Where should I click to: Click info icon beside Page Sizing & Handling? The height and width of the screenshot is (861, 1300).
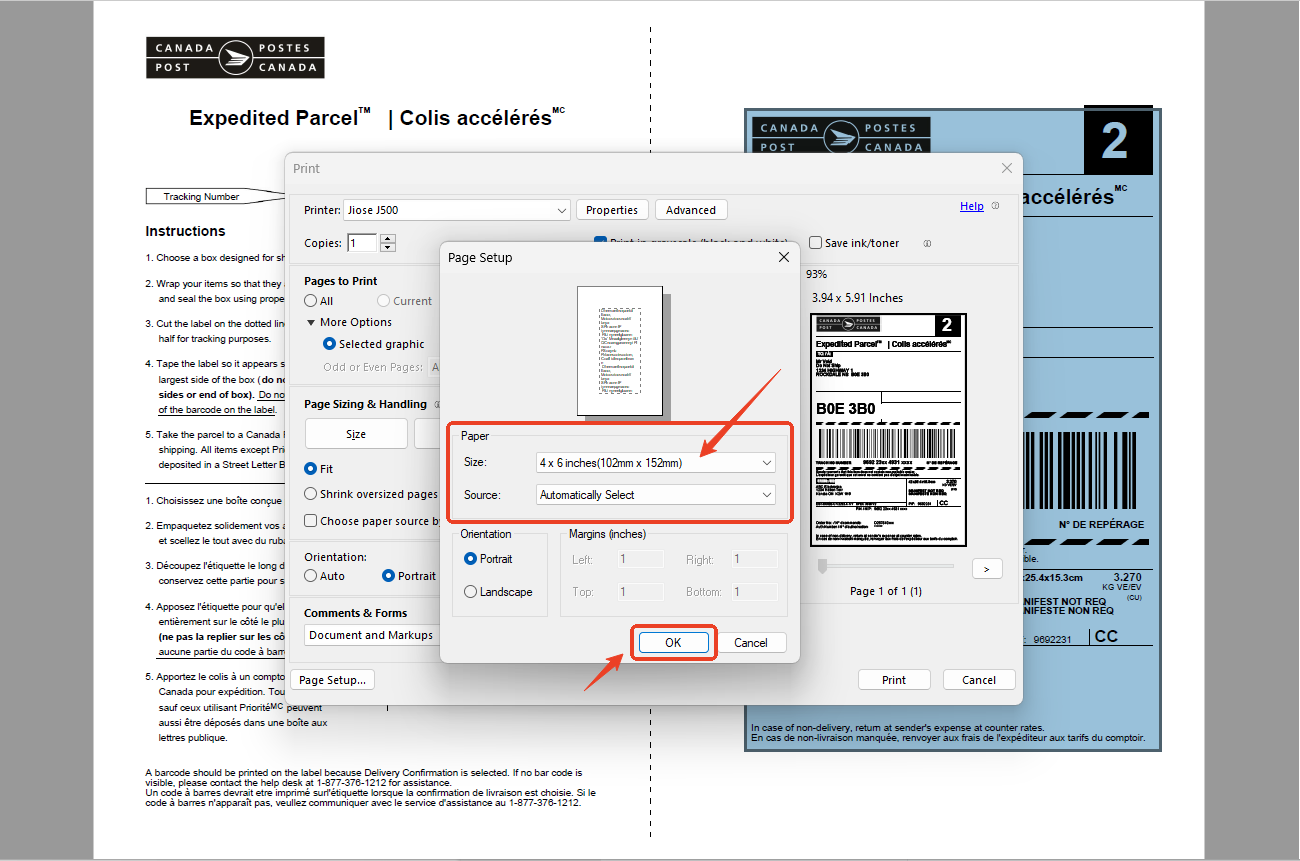[439, 404]
